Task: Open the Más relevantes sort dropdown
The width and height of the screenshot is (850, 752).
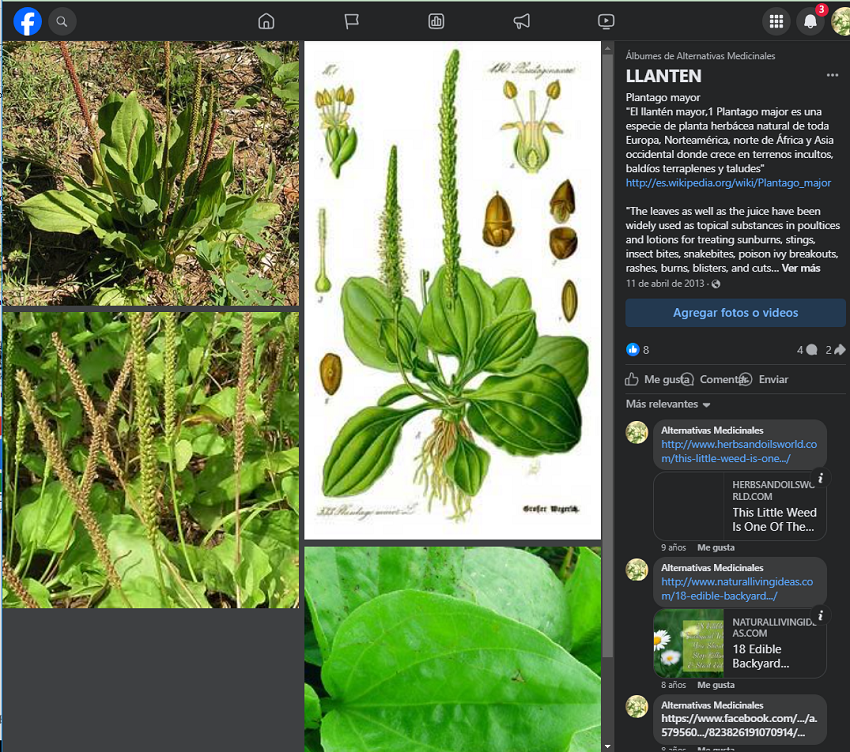Action: (668, 405)
